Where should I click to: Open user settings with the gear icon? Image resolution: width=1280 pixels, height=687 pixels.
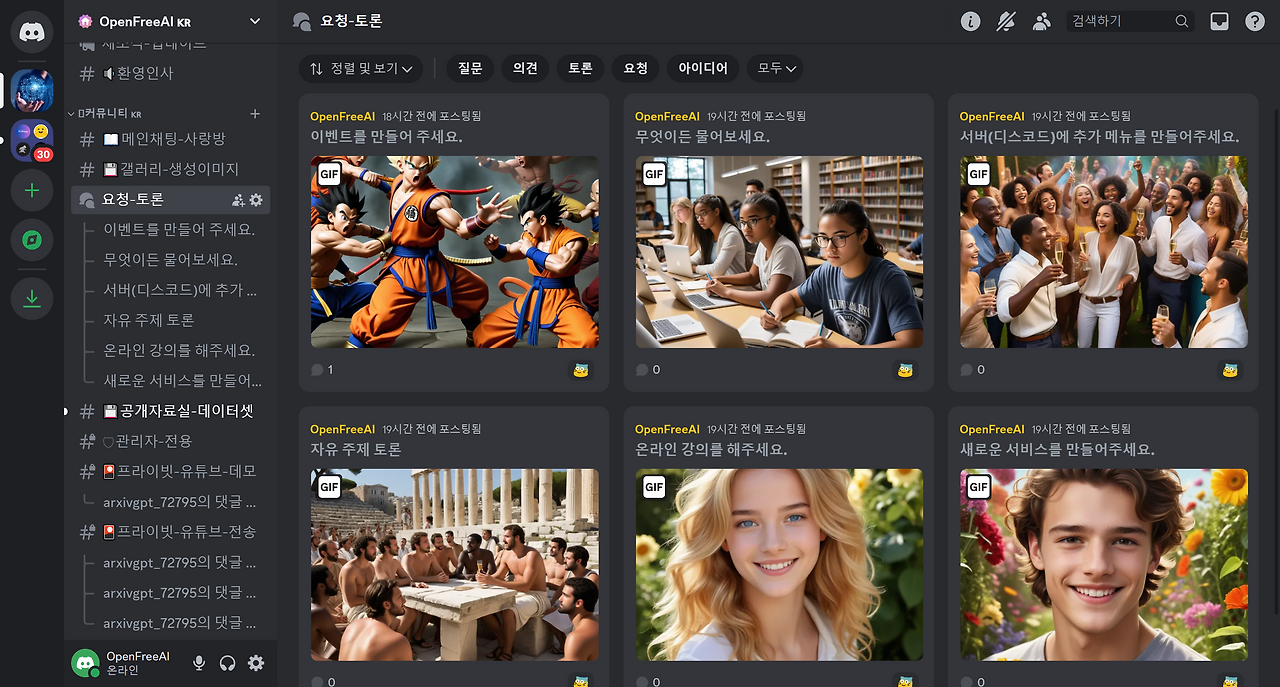[x=256, y=662]
